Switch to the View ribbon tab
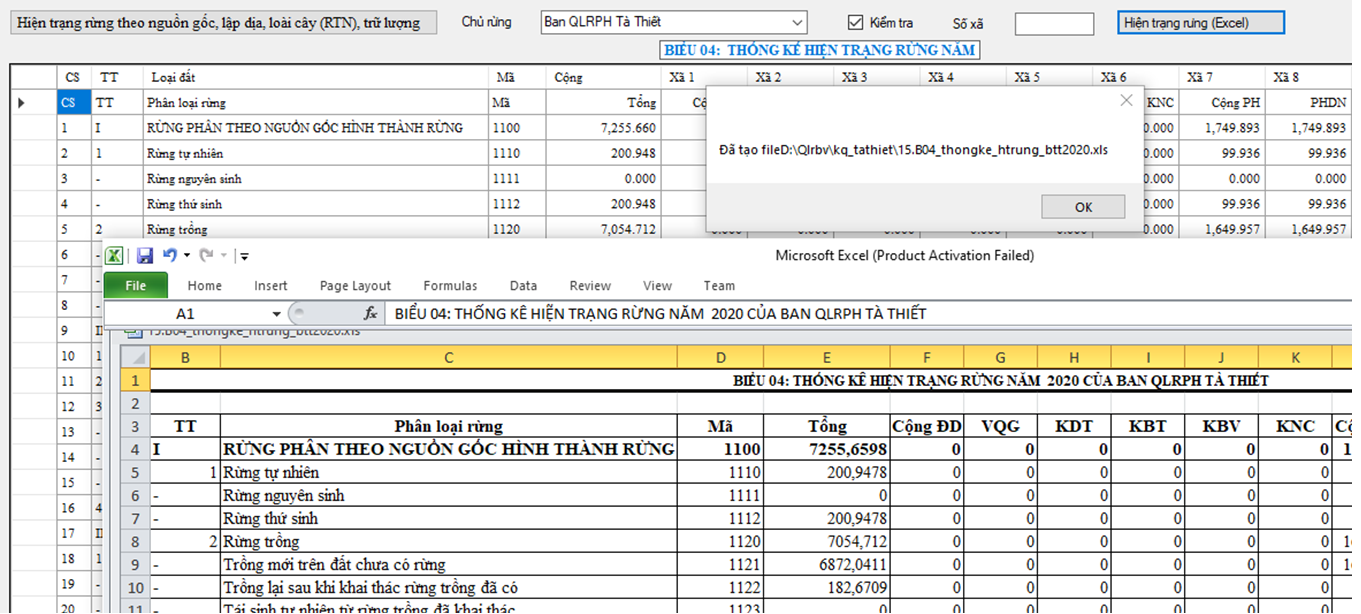Image resolution: width=1361 pixels, height=614 pixels. click(x=658, y=286)
